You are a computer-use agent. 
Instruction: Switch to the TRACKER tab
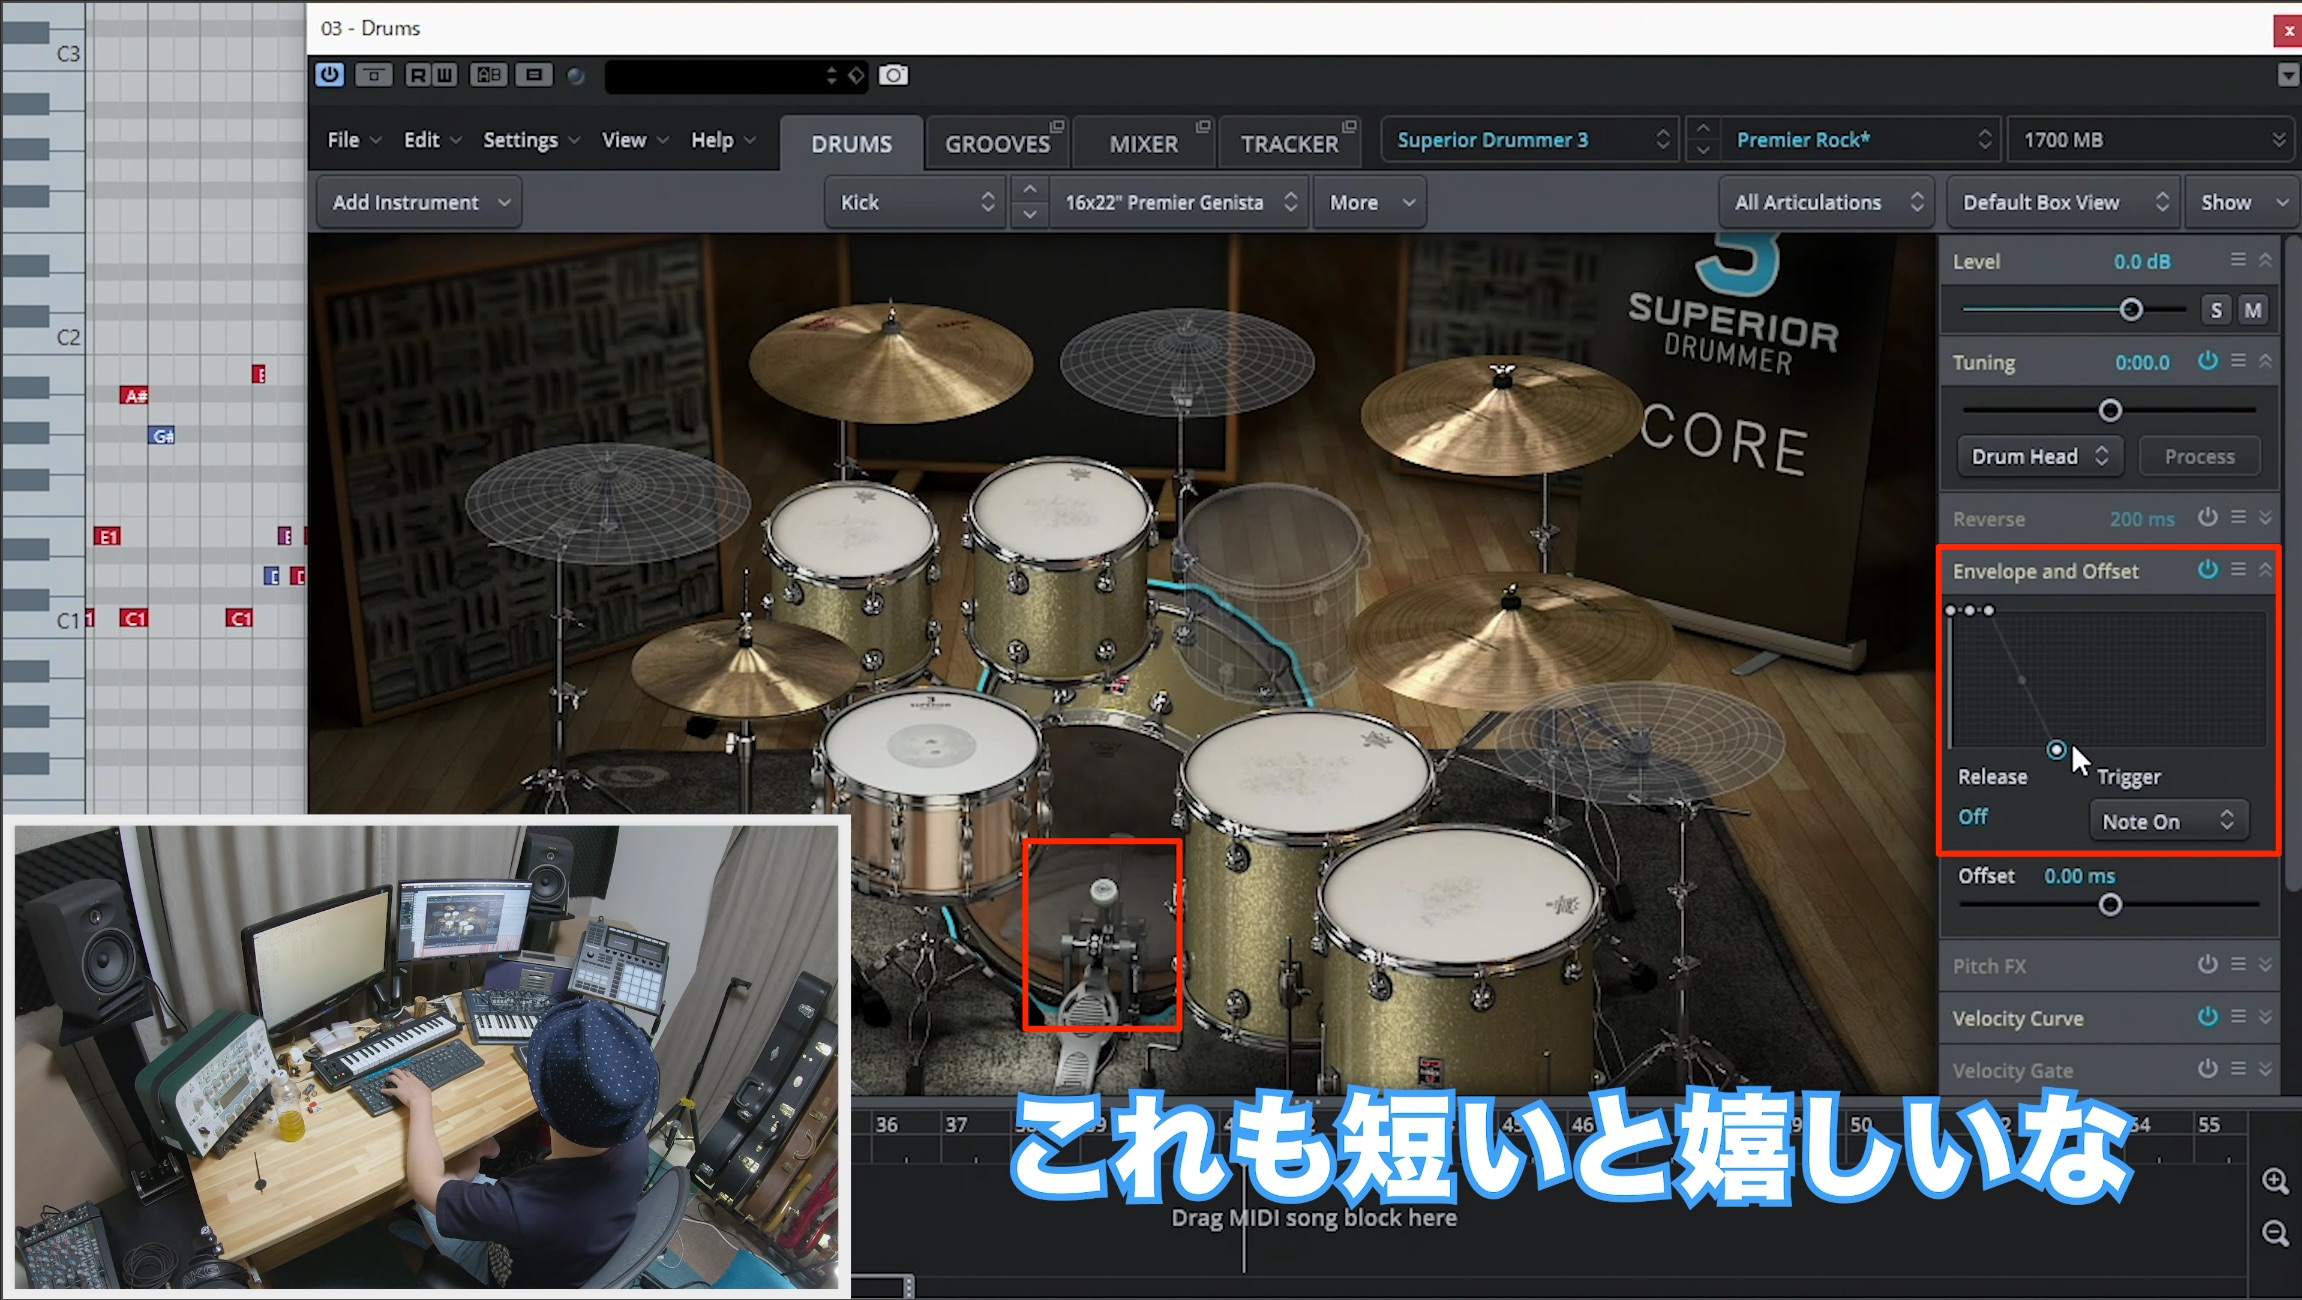1289,144
